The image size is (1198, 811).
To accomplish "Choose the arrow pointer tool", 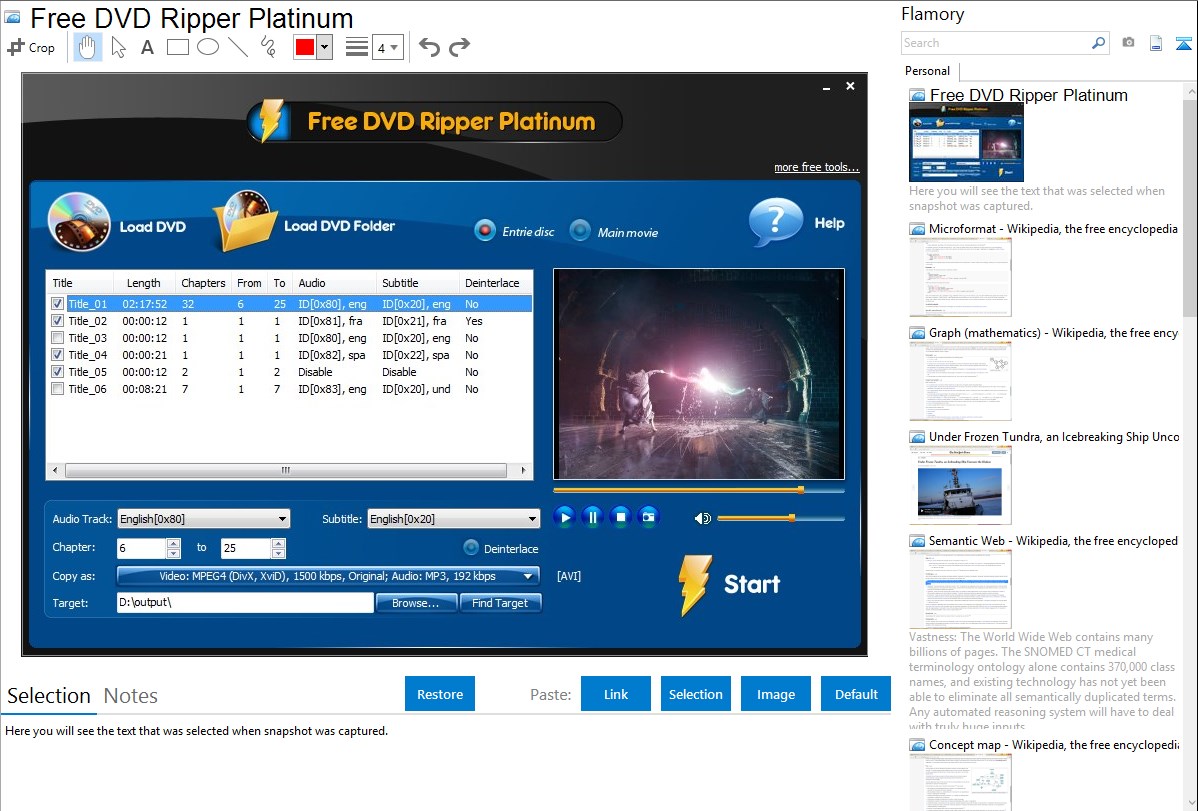I will (118, 47).
